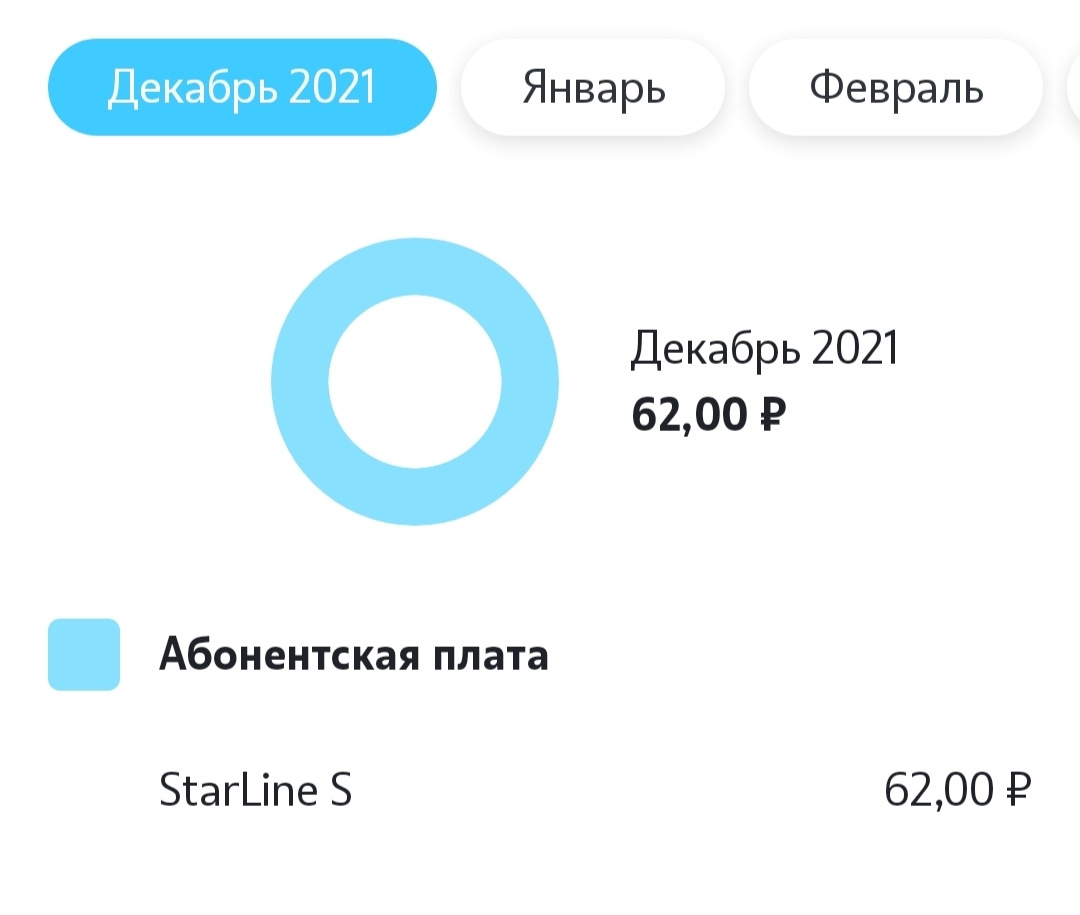The width and height of the screenshot is (1080, 915).
Task: Click the 62,00 amount in the StarLine S row
Action: point(938,792)
